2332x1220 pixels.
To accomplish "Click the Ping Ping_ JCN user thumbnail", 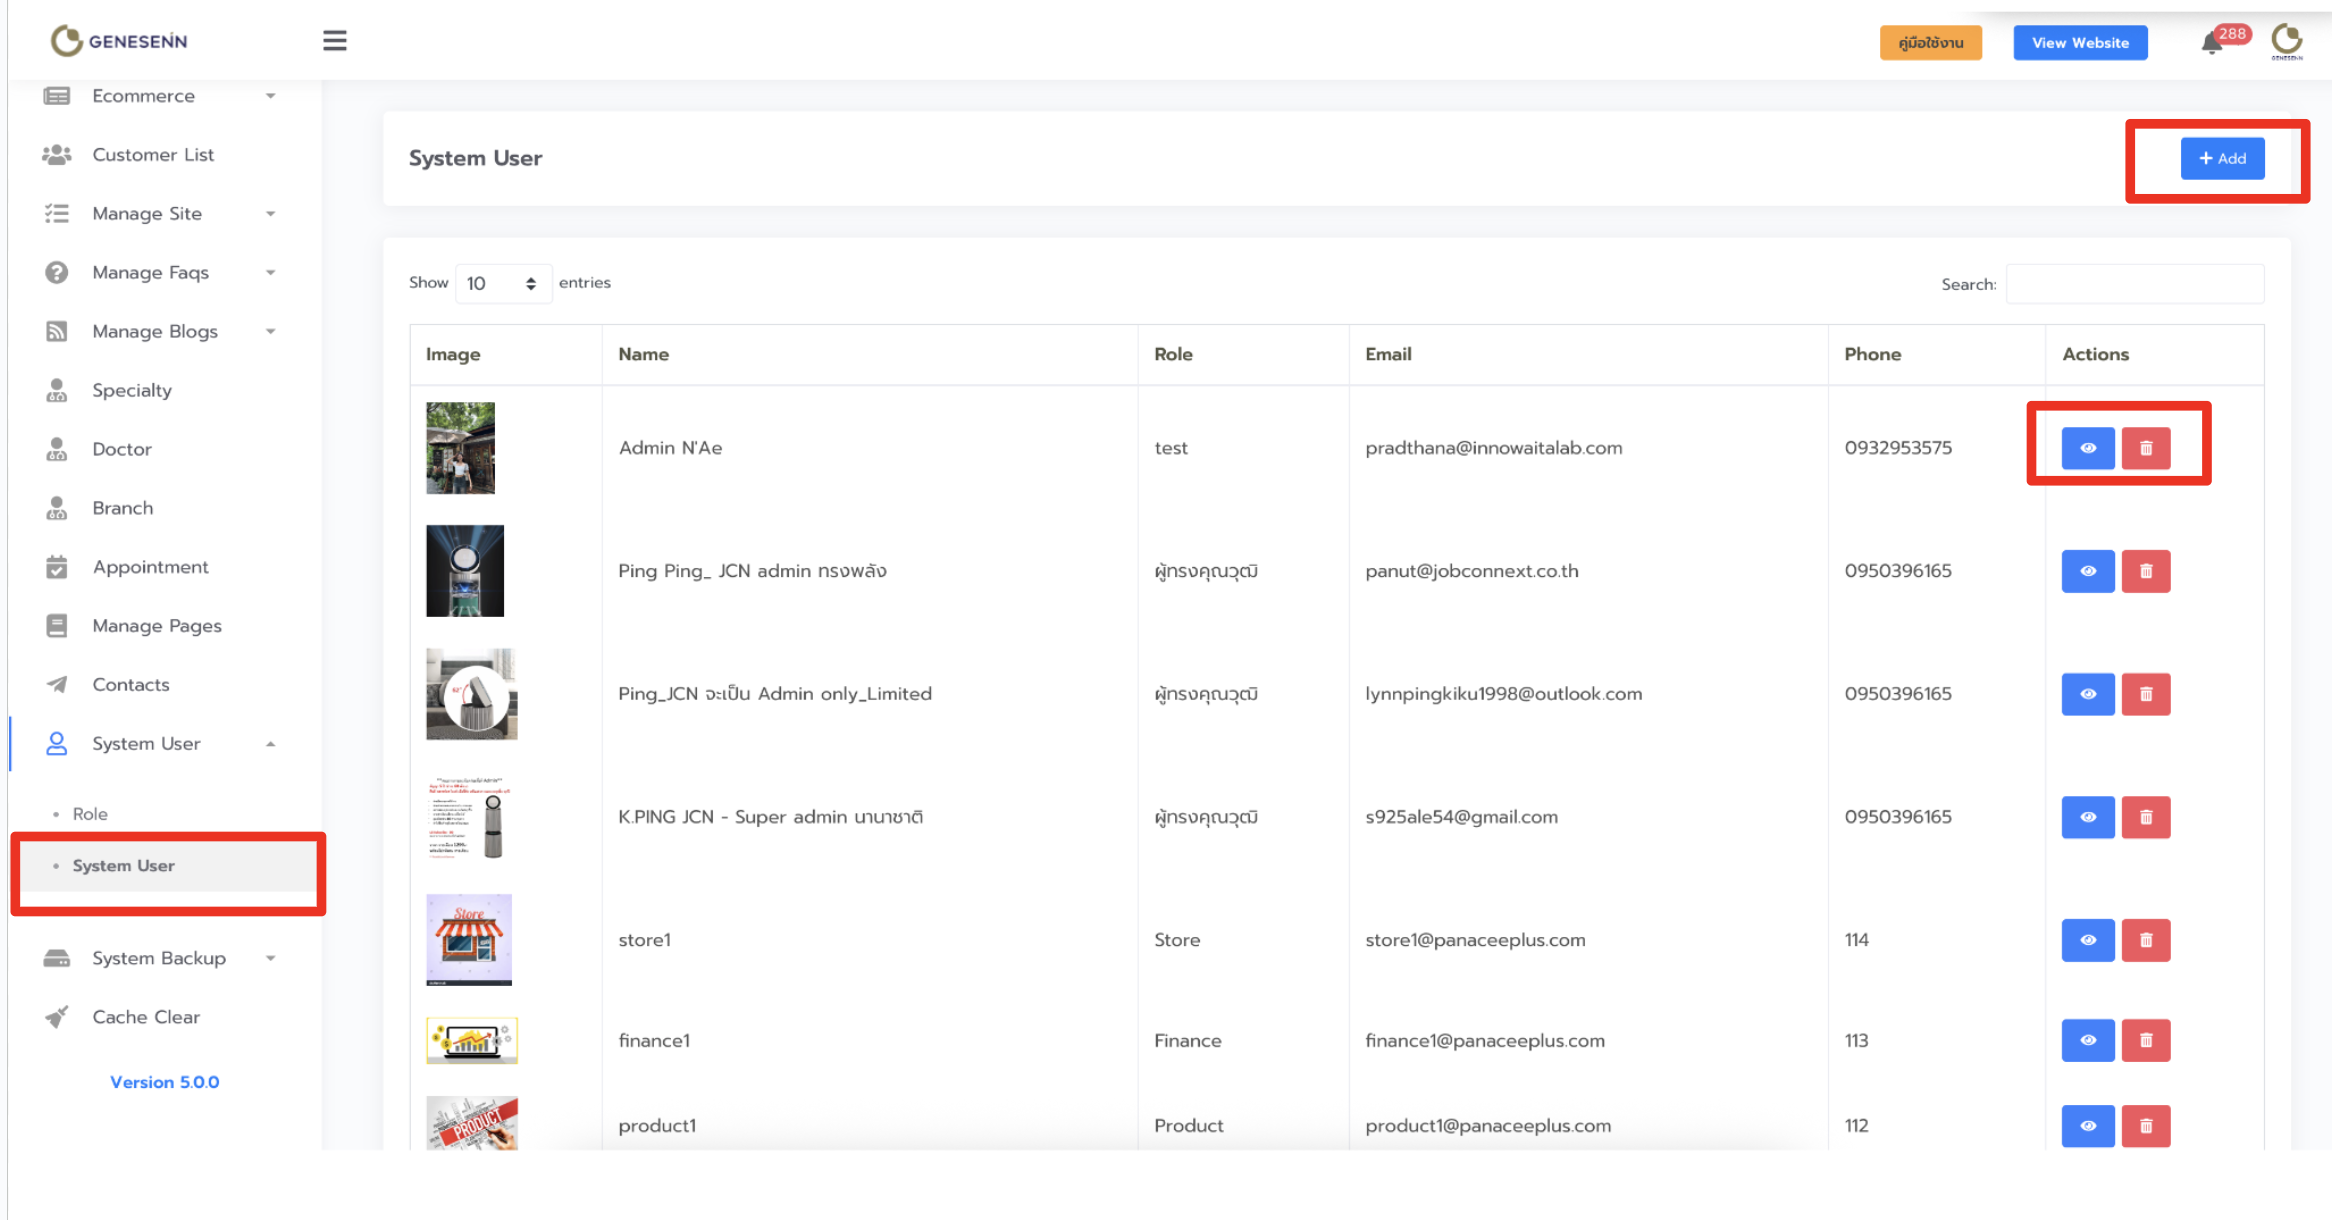I will tap(465, 571).
